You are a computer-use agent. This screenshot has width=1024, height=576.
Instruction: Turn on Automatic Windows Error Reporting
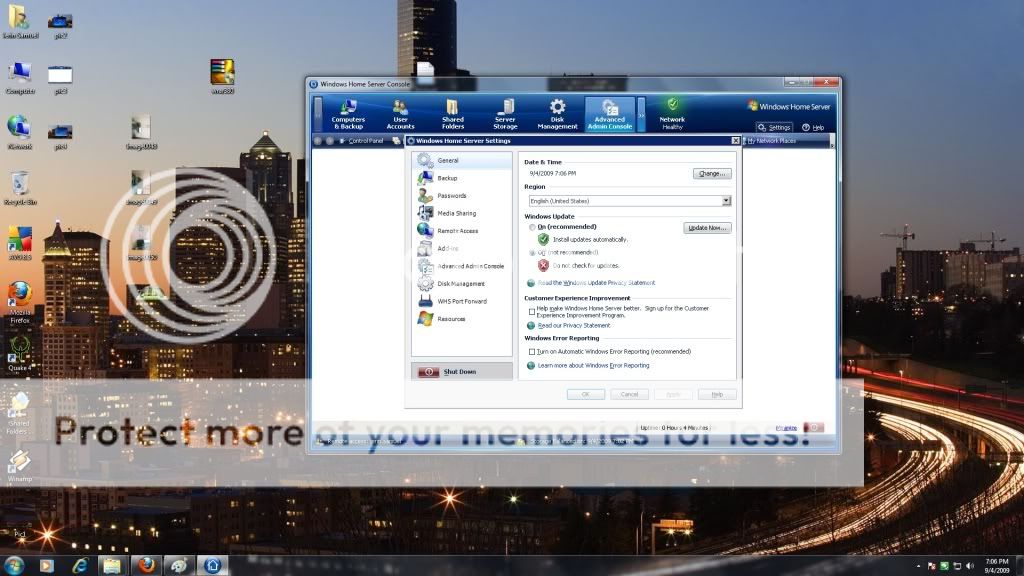tap(532, 352)
